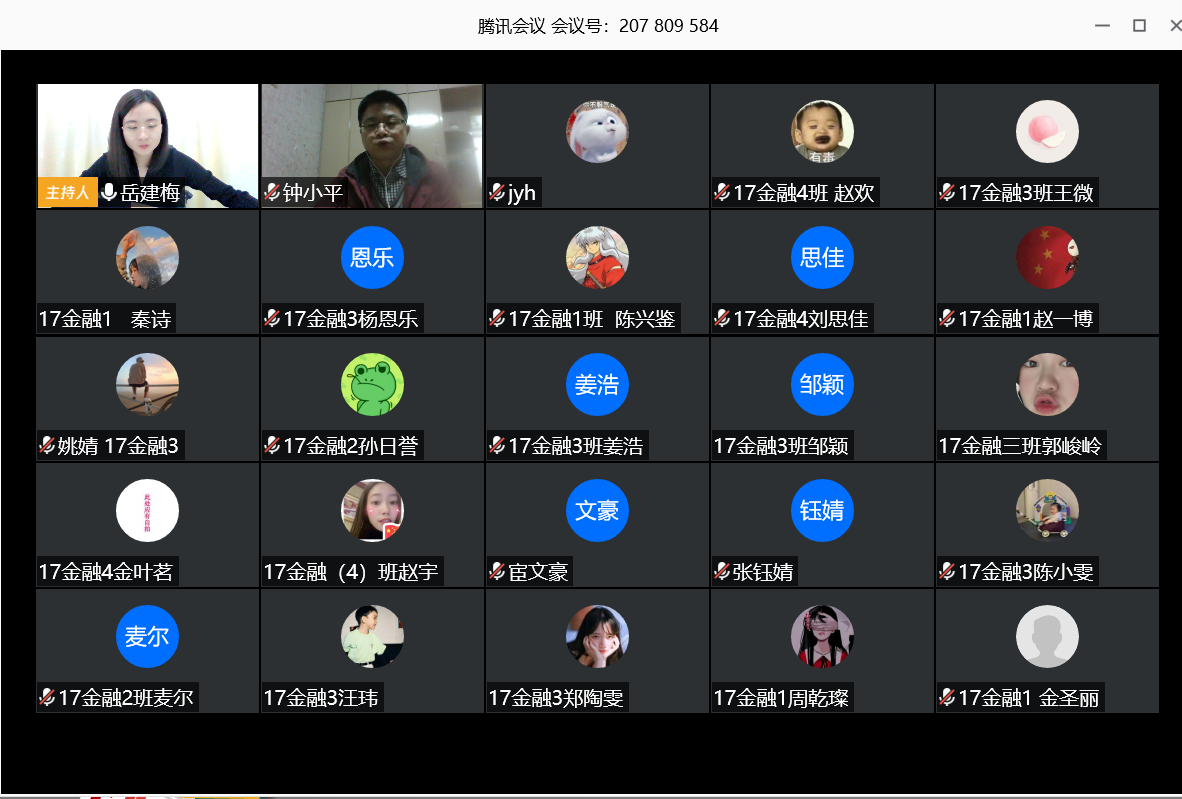Select 钟小平's video tile

coord(372,145)
